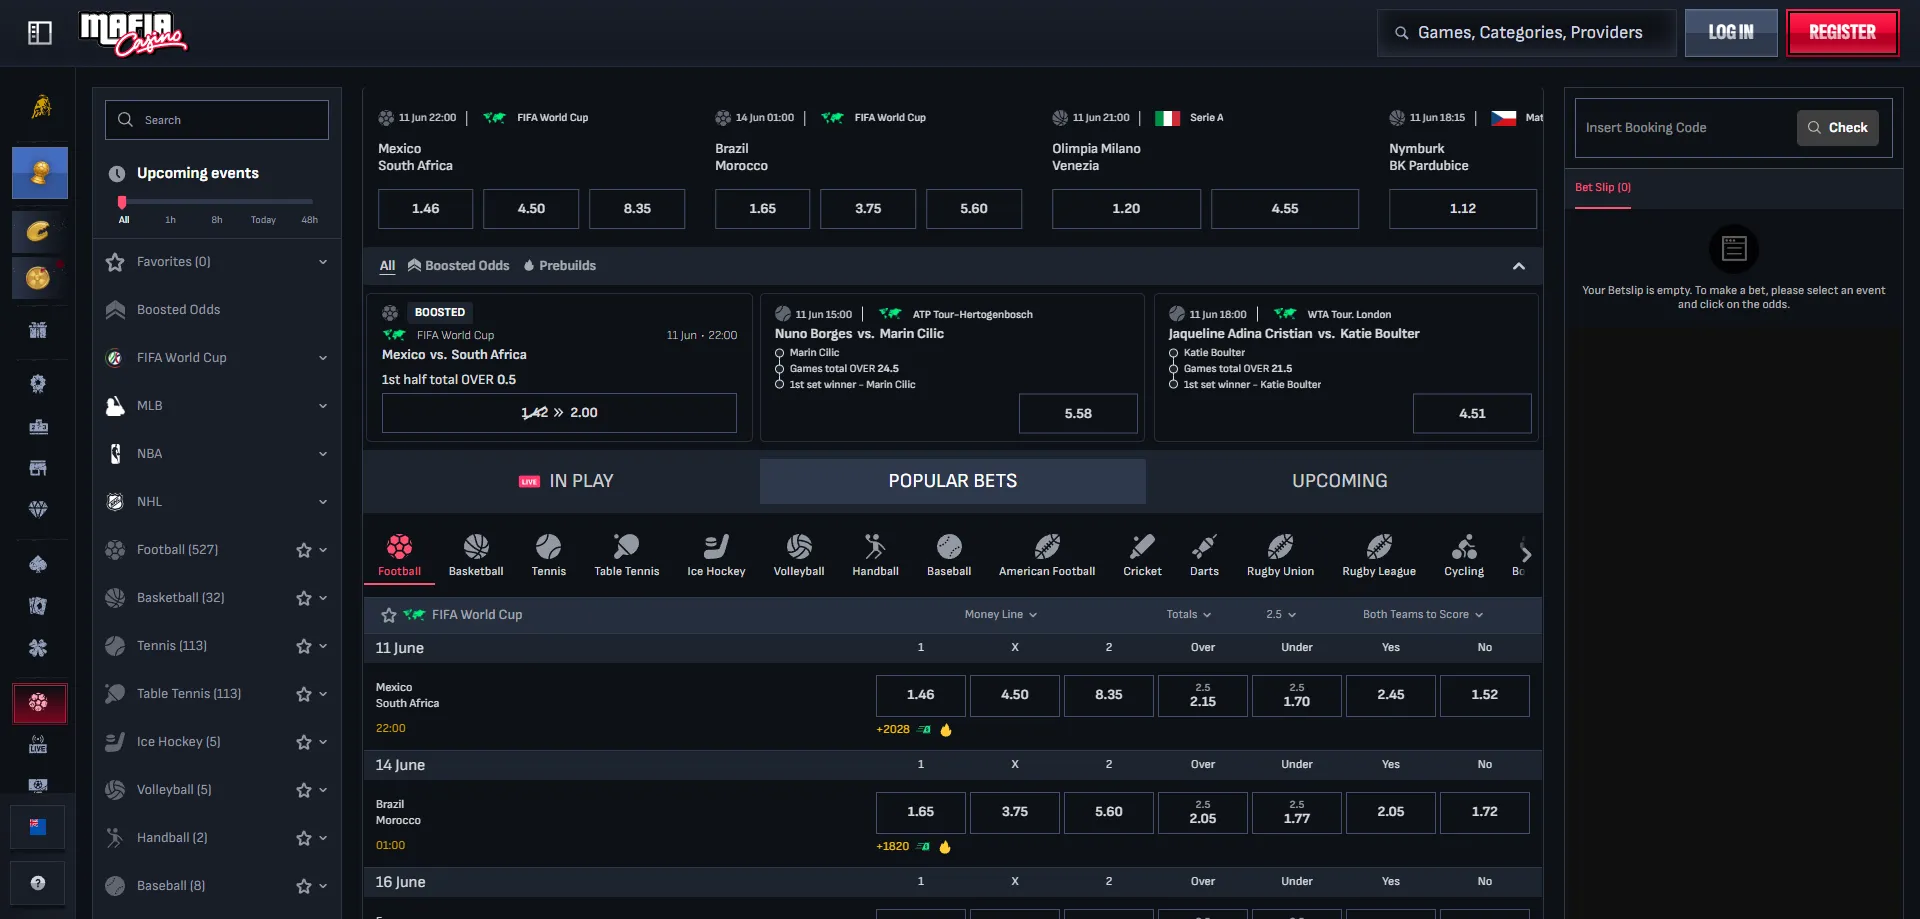This screenshot has height=919, width=1920.
Task: Select the Rugby Union sport icon
Action: click(x=1280, y=555)
